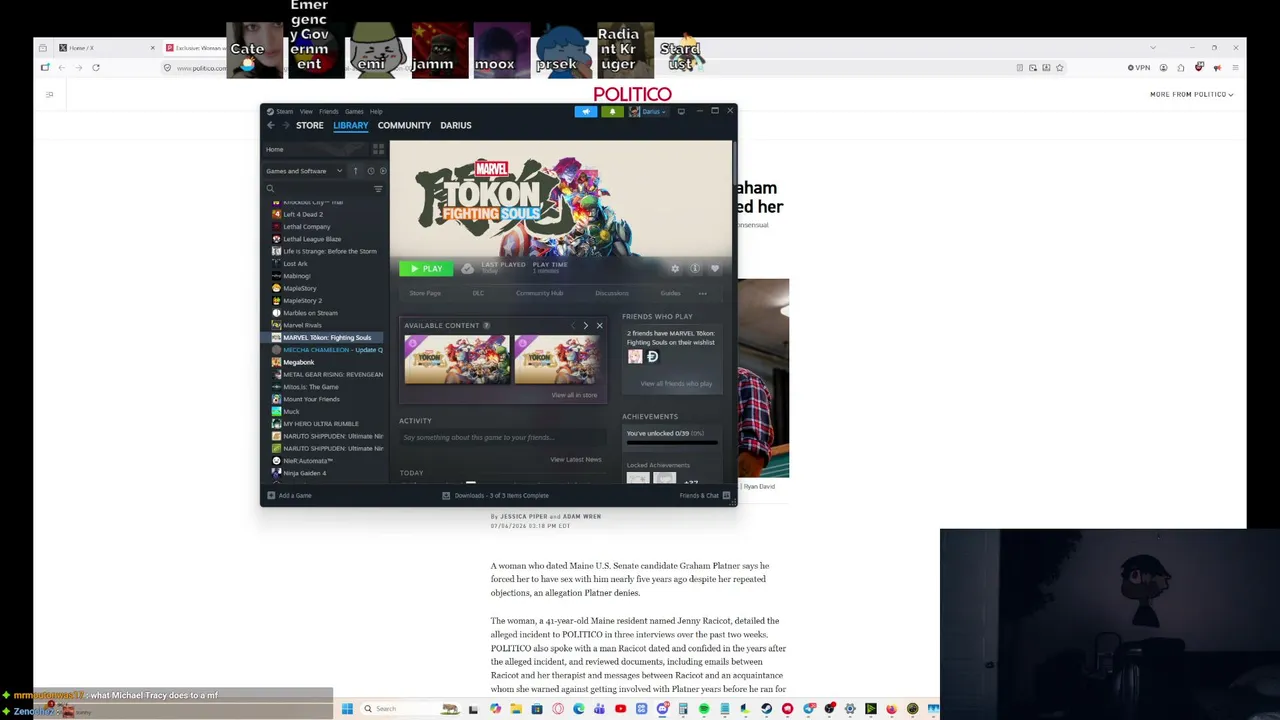Click the green Play button for MARVEL Tōkon

coord(426,268)
